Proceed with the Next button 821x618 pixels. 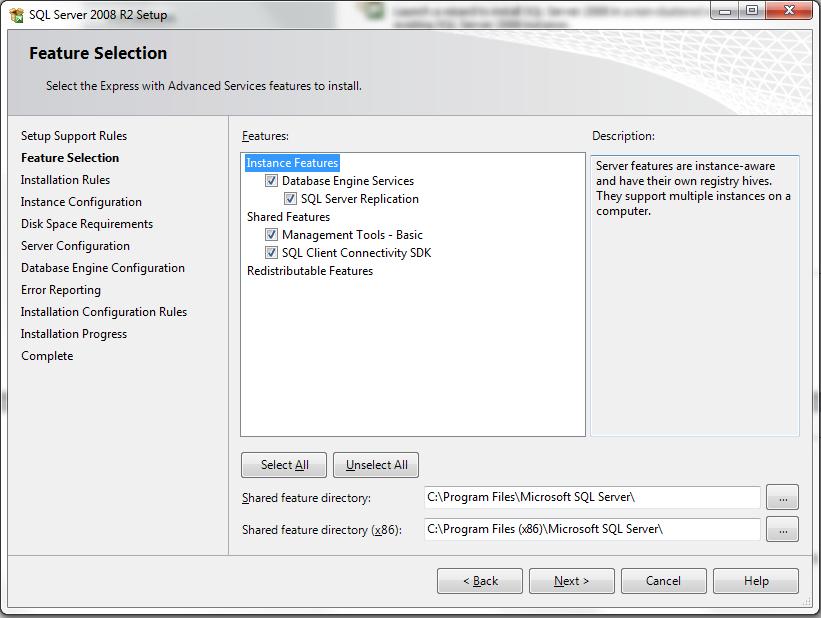572,581
